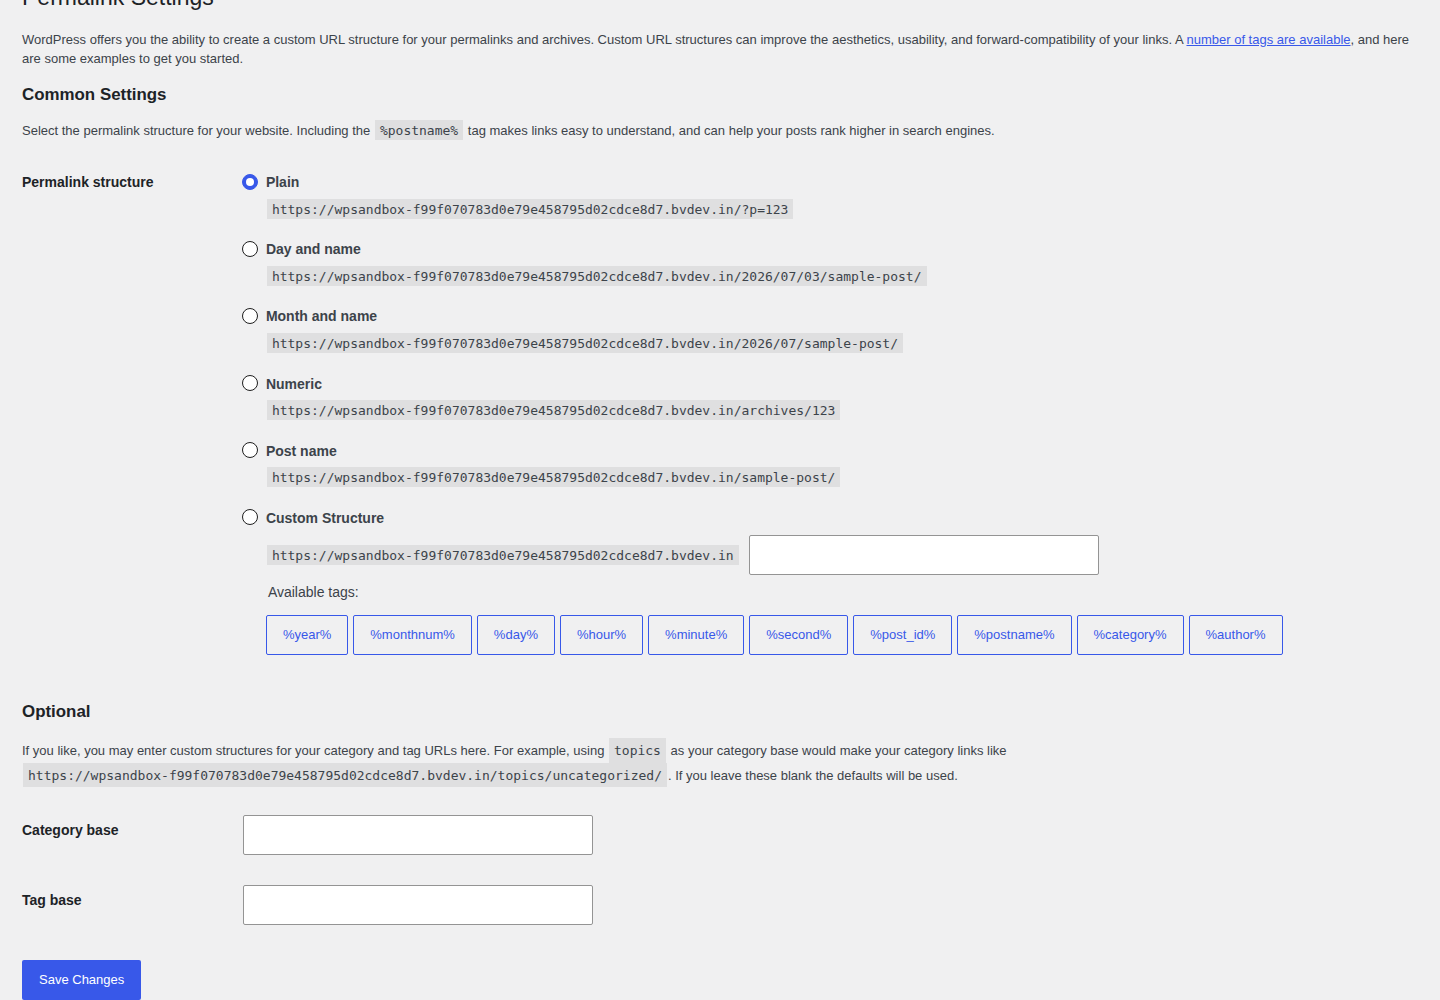Click the Save Changes button
The height and width of the screenshot is (1000, 1440).
click(81, 980)
